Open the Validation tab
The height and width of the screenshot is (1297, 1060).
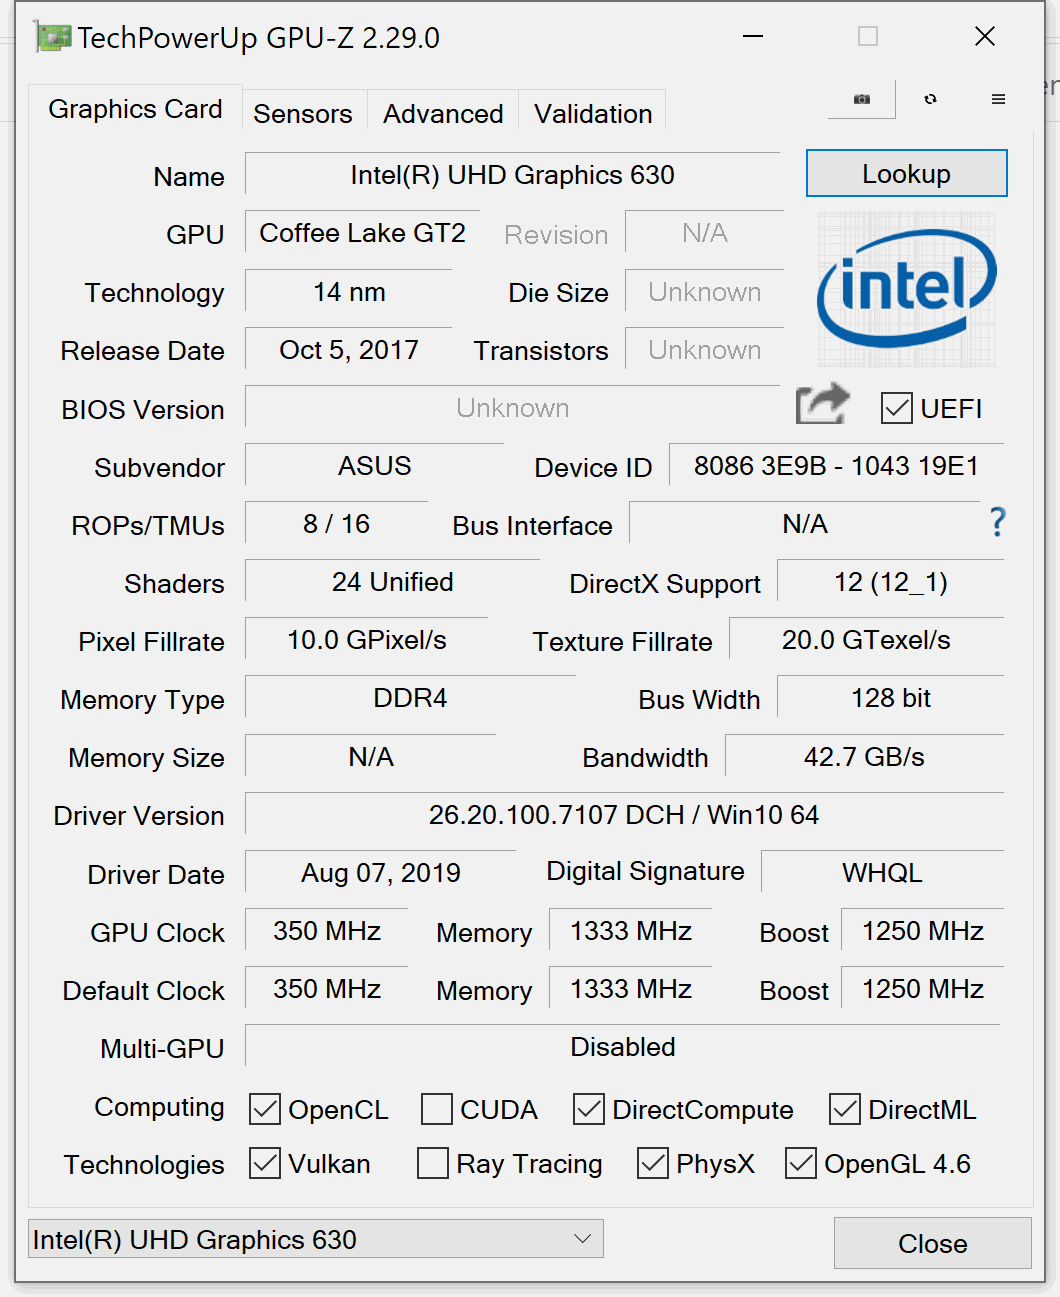pos(593,113)
